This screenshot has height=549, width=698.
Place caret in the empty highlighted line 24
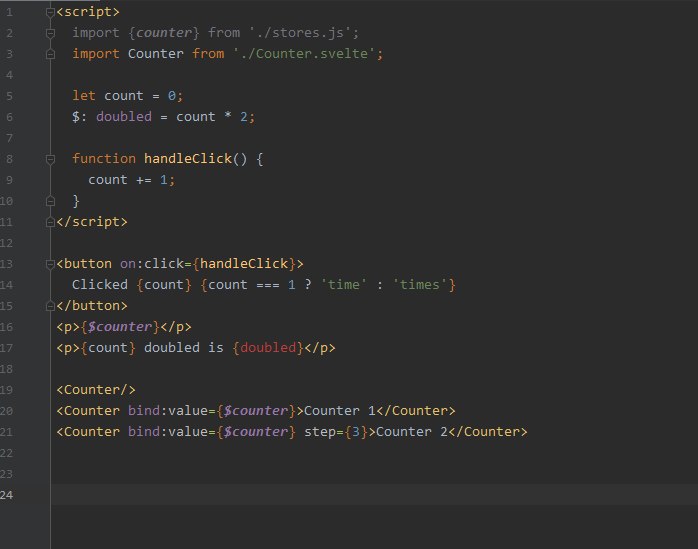click(x=374, y=495)
